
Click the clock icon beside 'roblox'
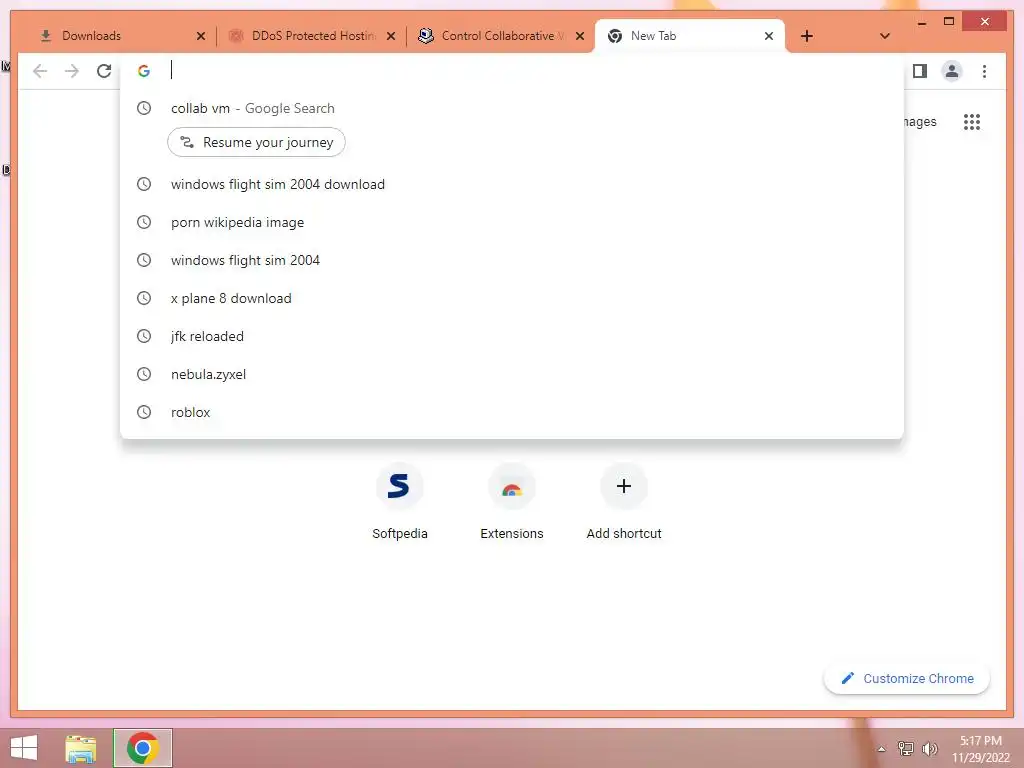[144, 412]
